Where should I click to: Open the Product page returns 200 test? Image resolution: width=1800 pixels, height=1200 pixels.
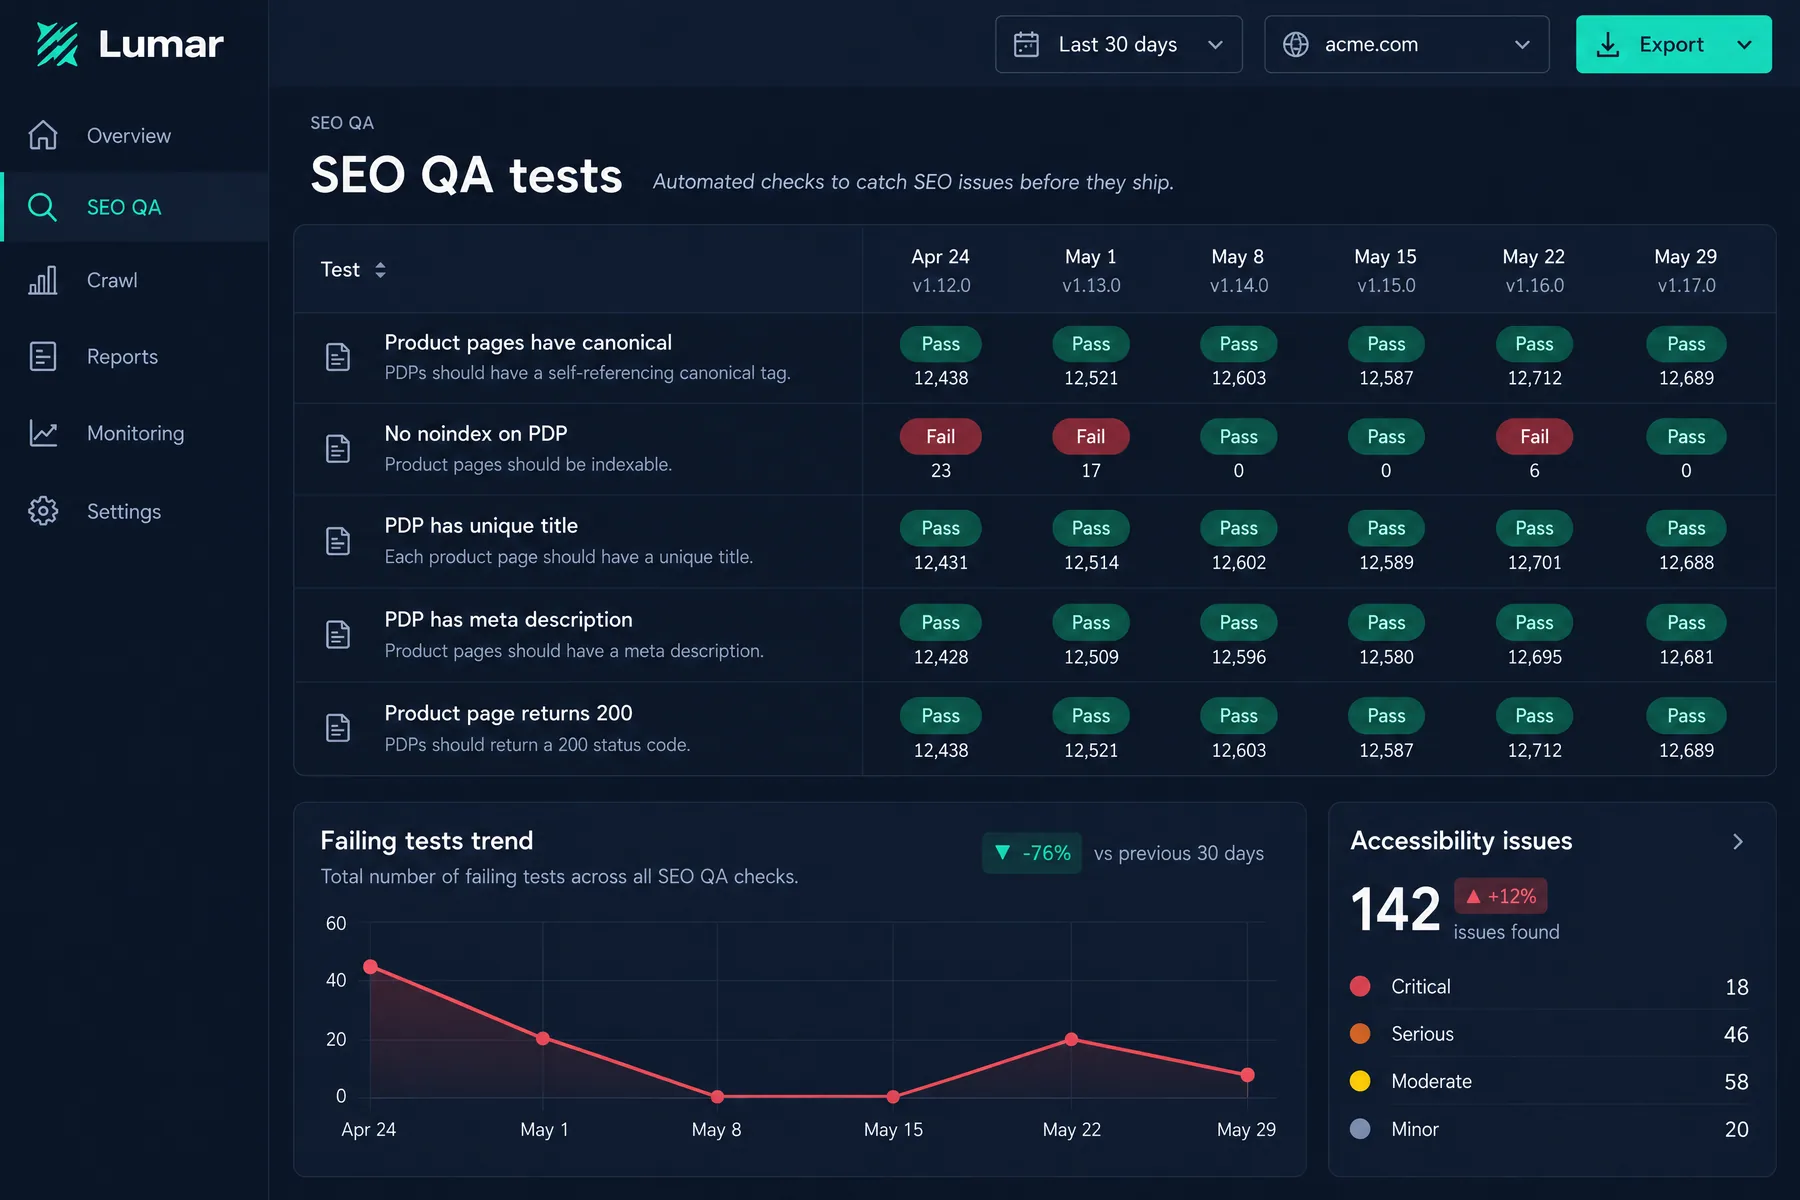point(508,713)
